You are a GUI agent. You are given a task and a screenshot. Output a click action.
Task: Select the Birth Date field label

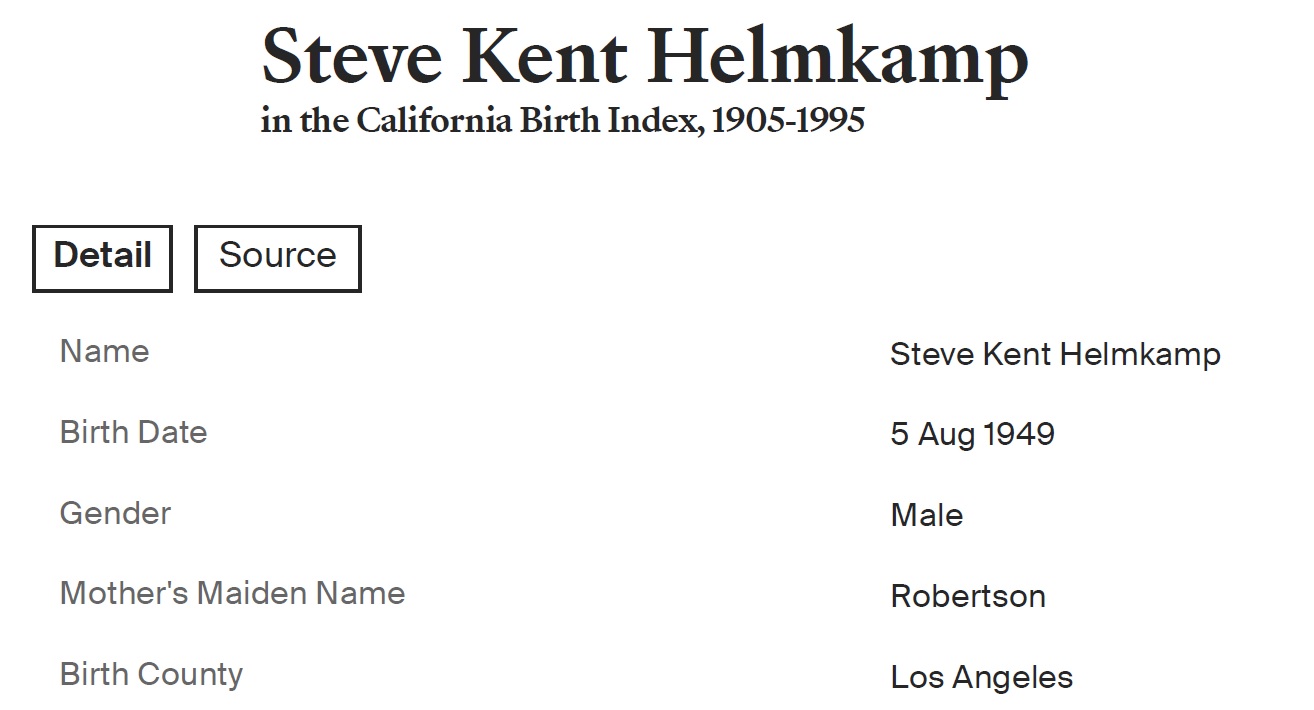click(x=133, y=433)
